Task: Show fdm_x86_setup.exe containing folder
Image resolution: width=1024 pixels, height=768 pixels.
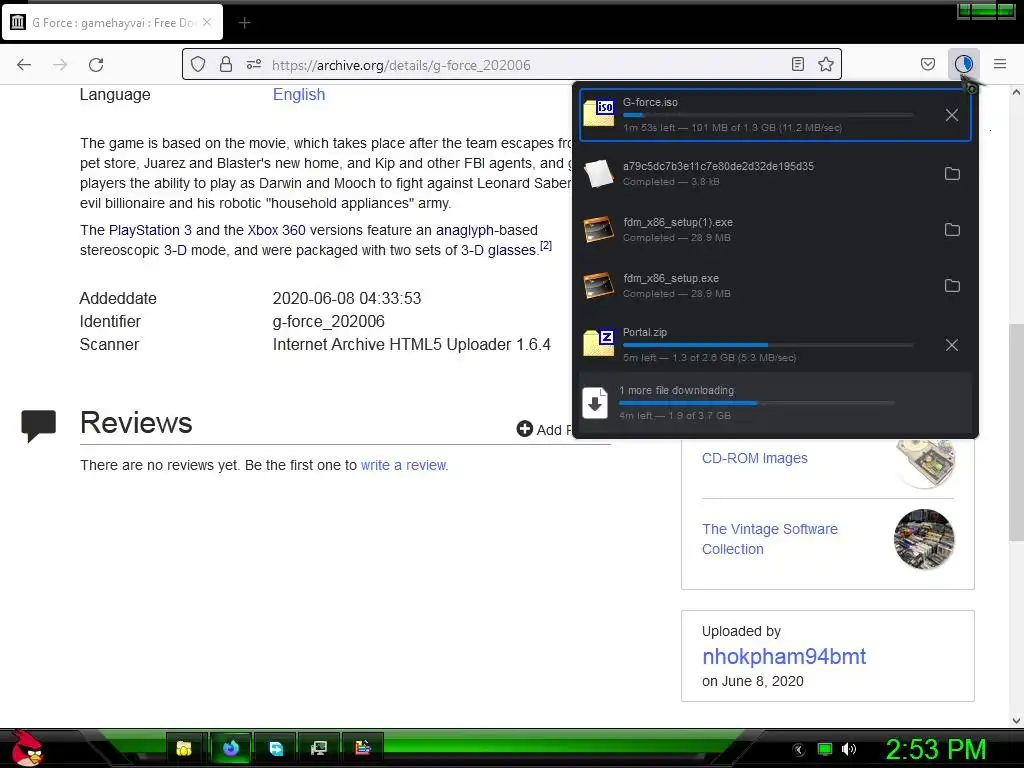Action: [x=952, y=286]
